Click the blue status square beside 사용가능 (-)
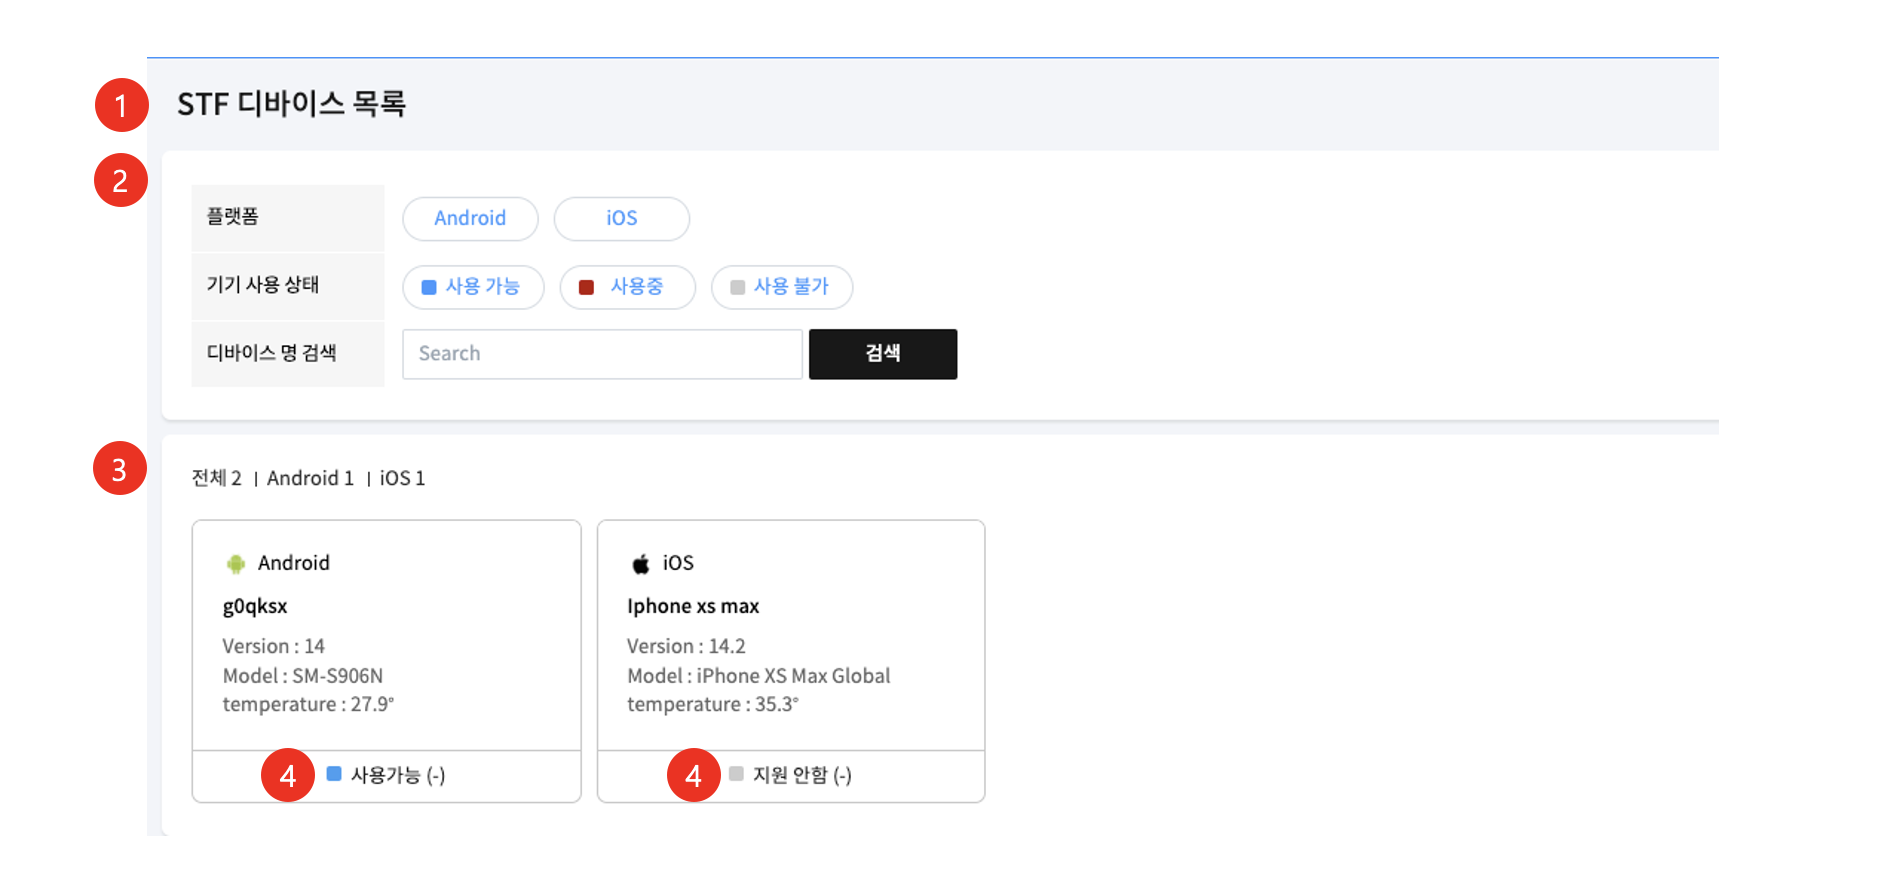This screenshot has height=890, width=1886. 335,774
